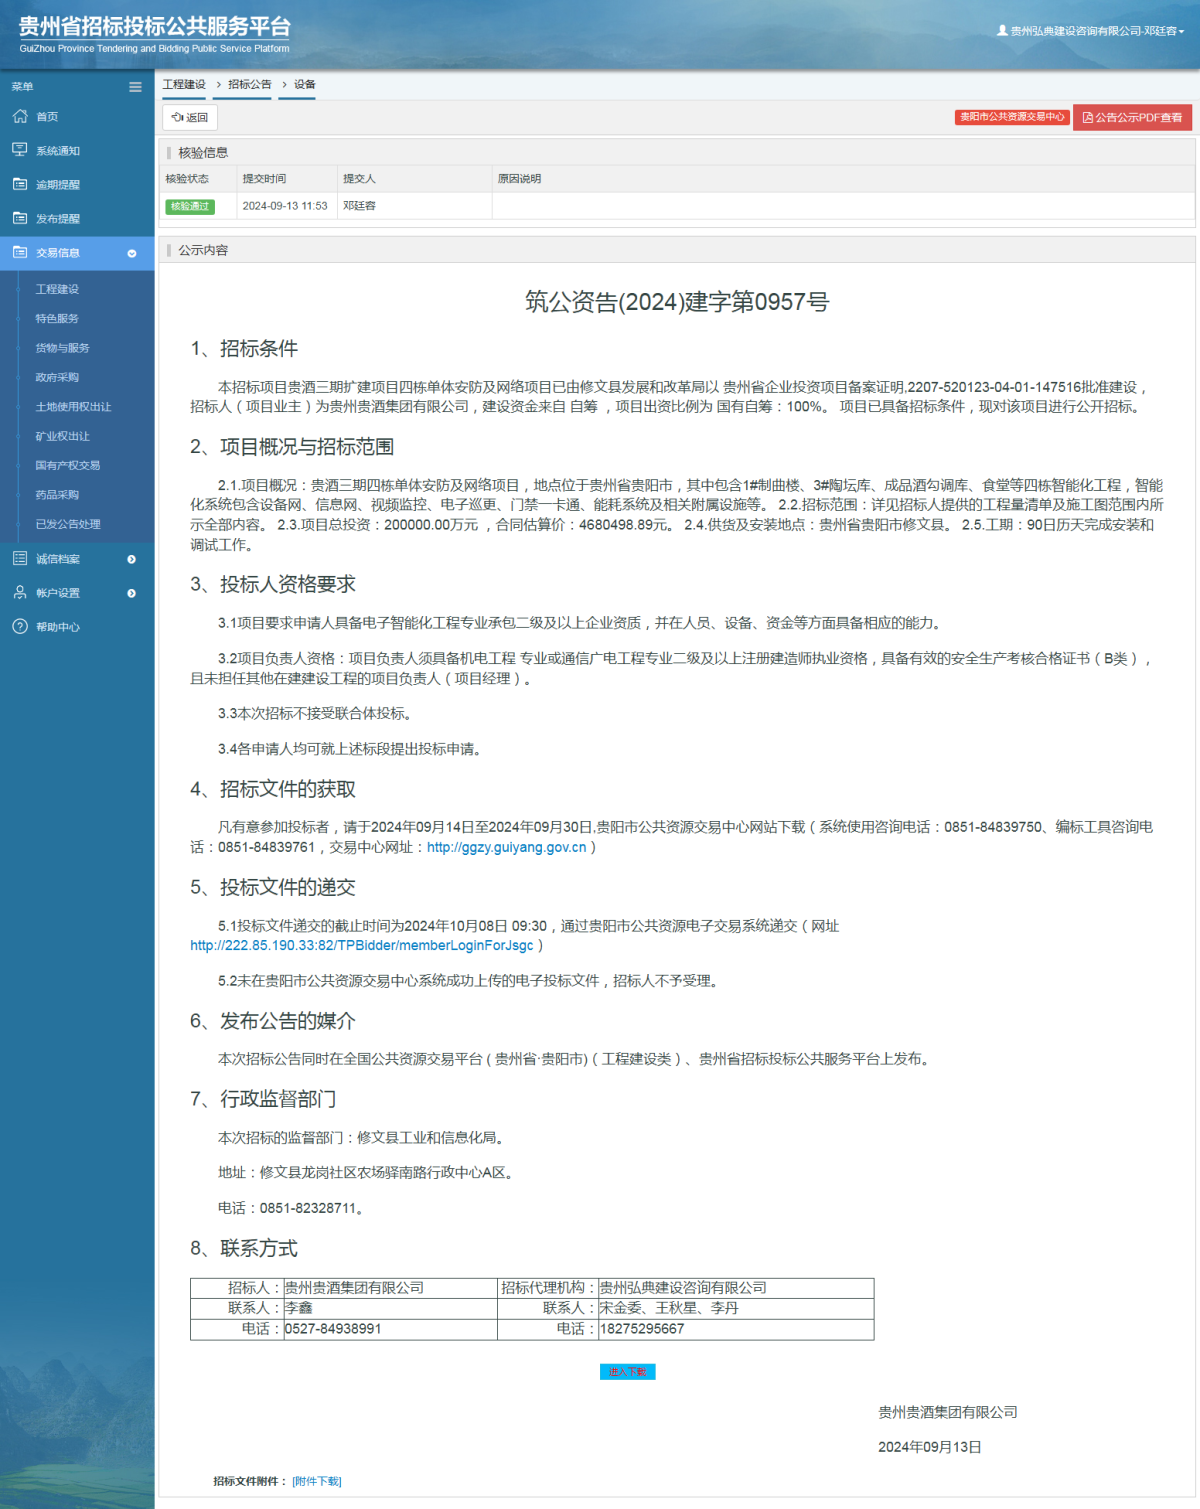This screenshot has height=1509, width=1200.
Task: Select 土地使用权出让 in sidebar
Action: click(x=71, y=406)
